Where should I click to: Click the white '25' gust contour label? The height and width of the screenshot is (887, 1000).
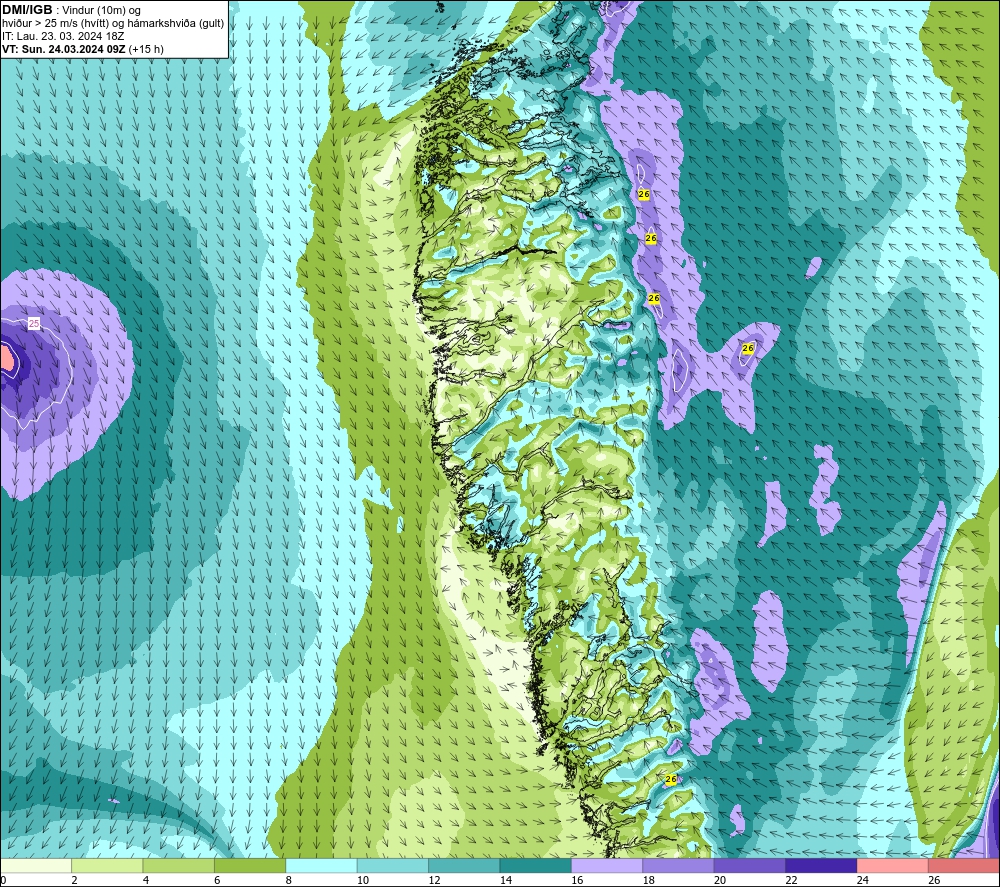(x=34, y=324)
